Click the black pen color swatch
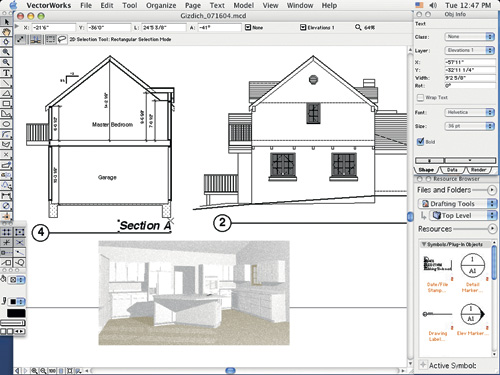Image resolution: width=500 pixels, height=375 pixels. pos(16,313)
